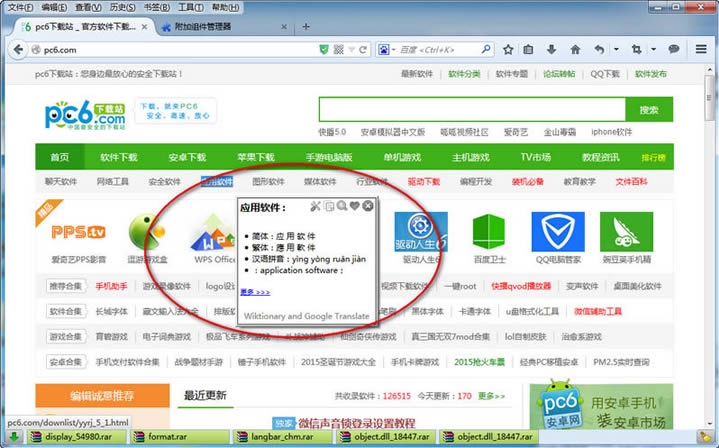Screen dimensions: 719x448
Task: Open the 书签(B) menu
Action: click(x=157, y=7)
